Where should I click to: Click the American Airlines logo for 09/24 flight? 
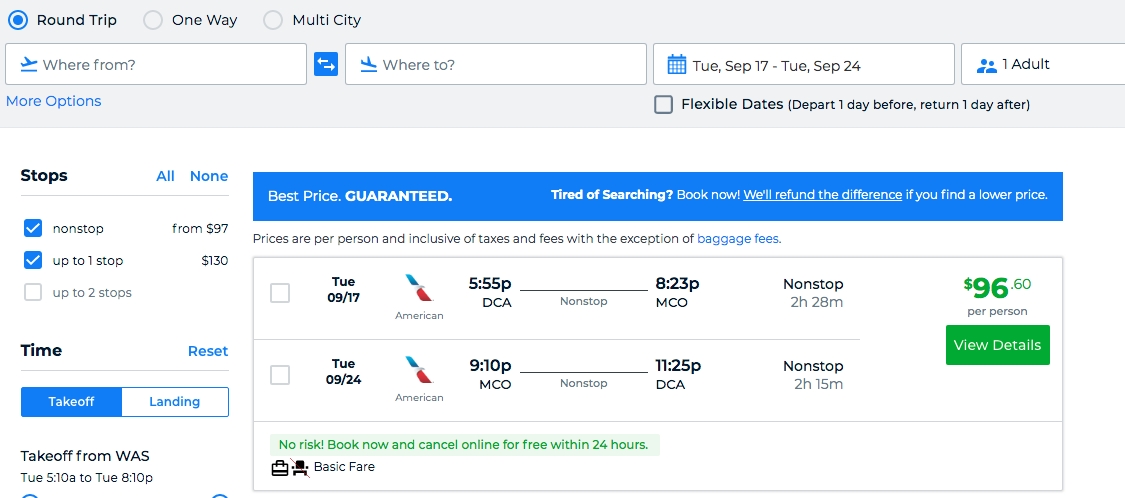tap(419, 370)
